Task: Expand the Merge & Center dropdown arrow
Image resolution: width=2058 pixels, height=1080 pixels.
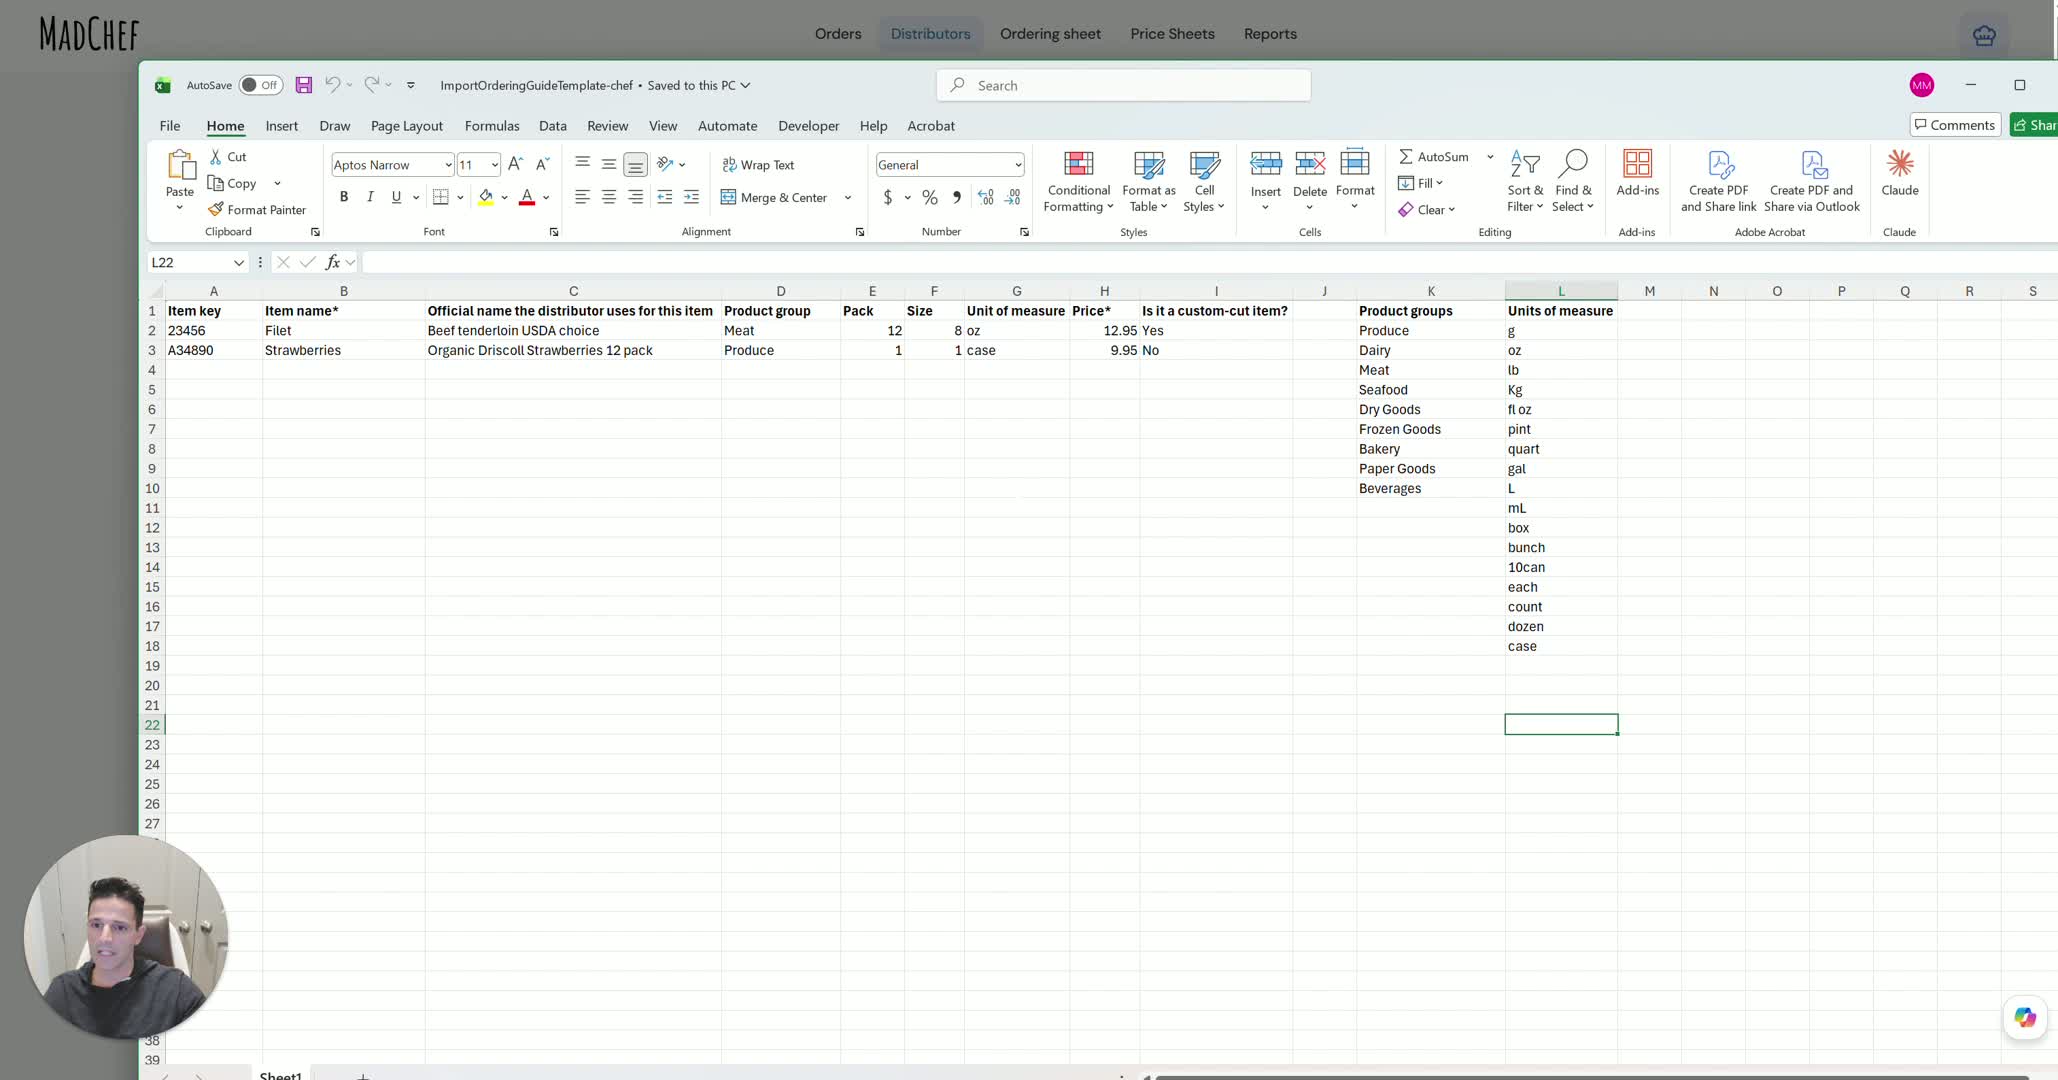Action: pos(848,198)
